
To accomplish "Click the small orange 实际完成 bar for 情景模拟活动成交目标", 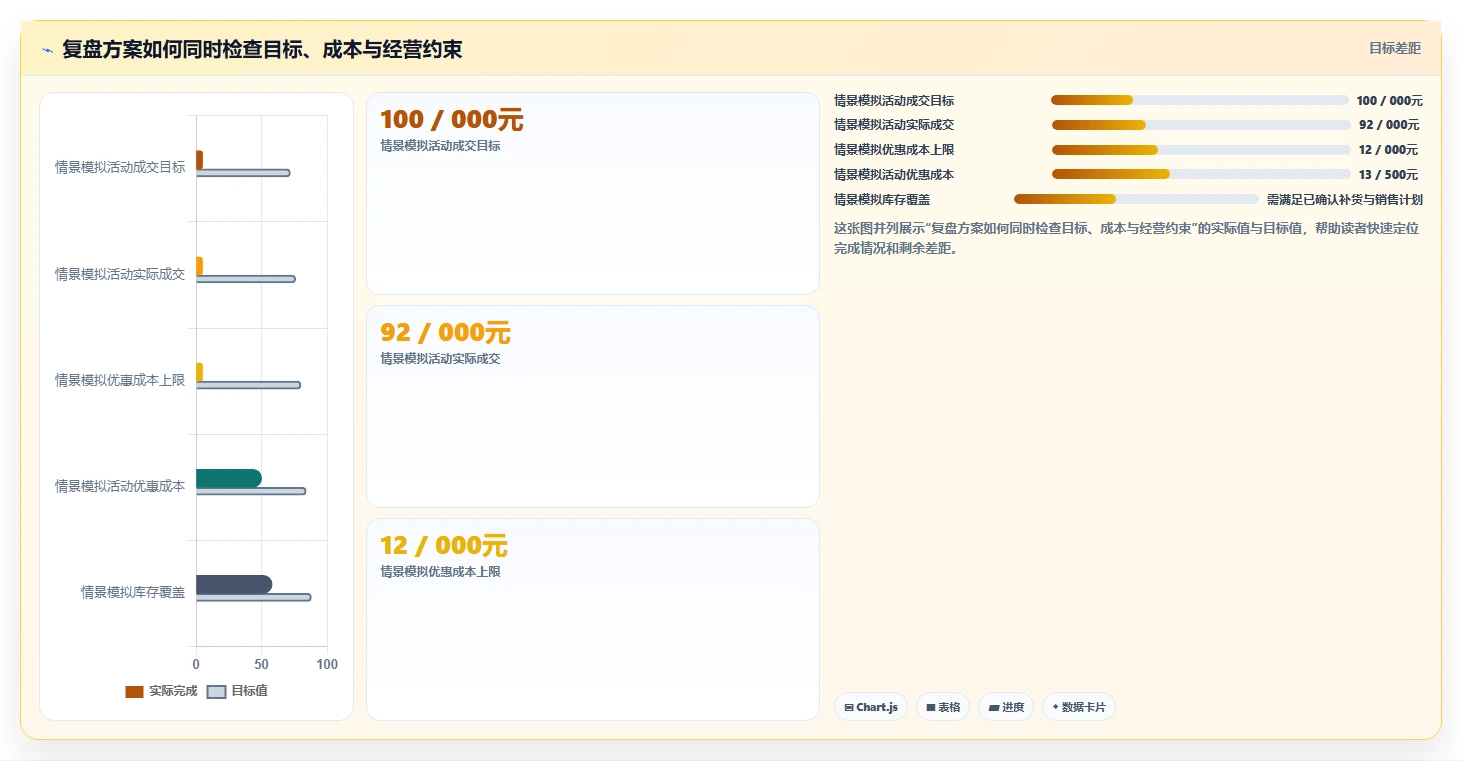I will click(x=200, y=160).
